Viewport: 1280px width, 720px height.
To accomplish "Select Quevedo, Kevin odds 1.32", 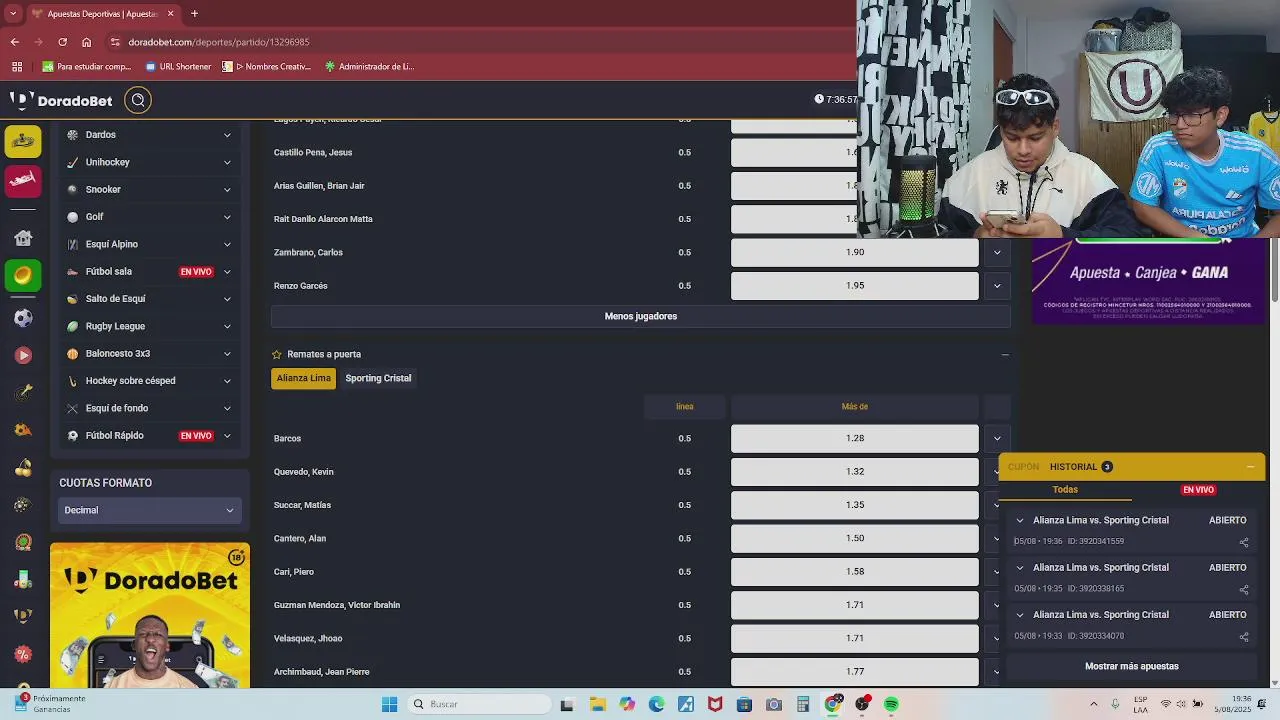I will tap(855, 472).
